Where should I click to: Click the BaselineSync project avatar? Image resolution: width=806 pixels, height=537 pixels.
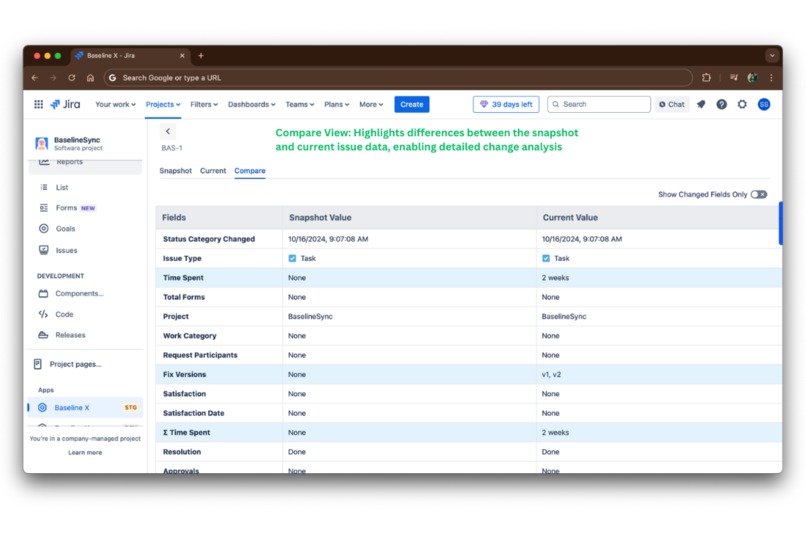pos(42,143)
